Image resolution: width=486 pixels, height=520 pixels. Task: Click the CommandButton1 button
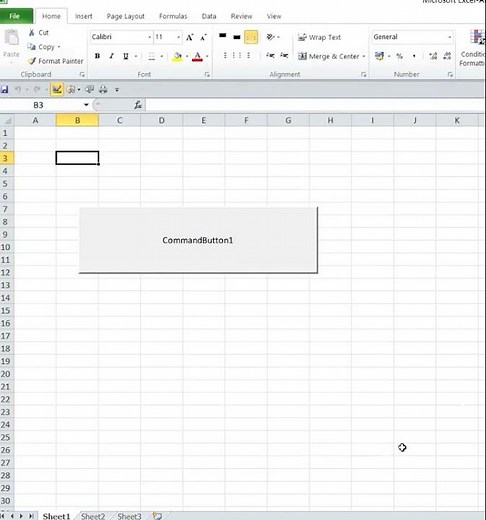pyautogui.click(x=198, y=240)
